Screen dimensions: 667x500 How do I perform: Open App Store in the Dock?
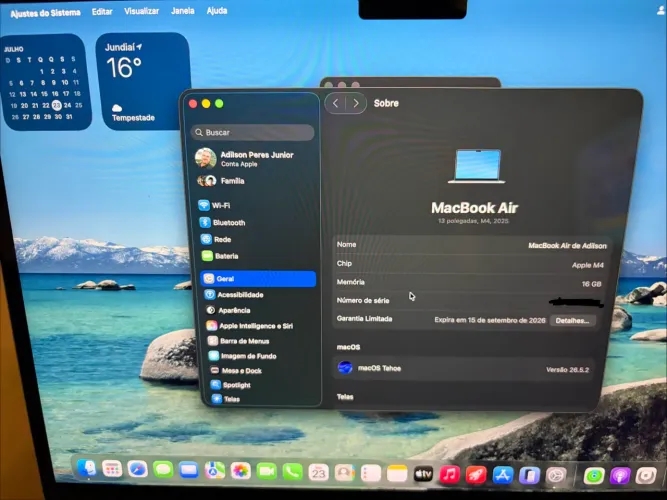[x=503, y=476]
